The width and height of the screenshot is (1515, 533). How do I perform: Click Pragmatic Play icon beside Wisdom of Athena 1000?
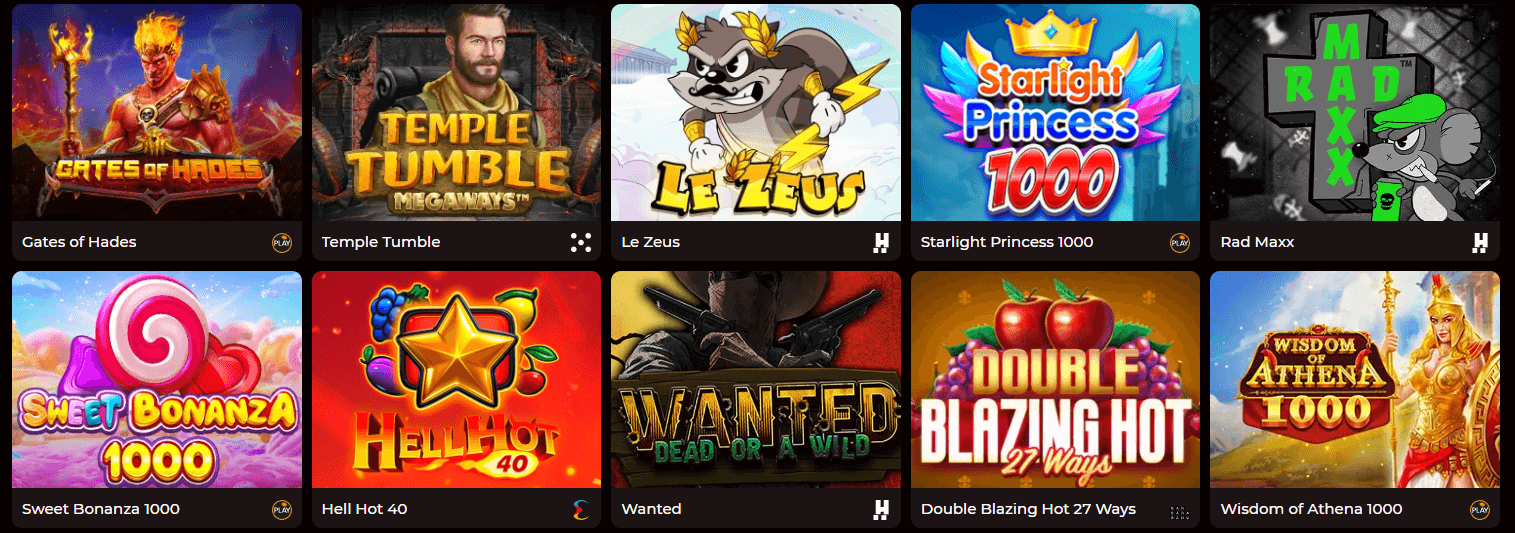(x=1480, y=510)
